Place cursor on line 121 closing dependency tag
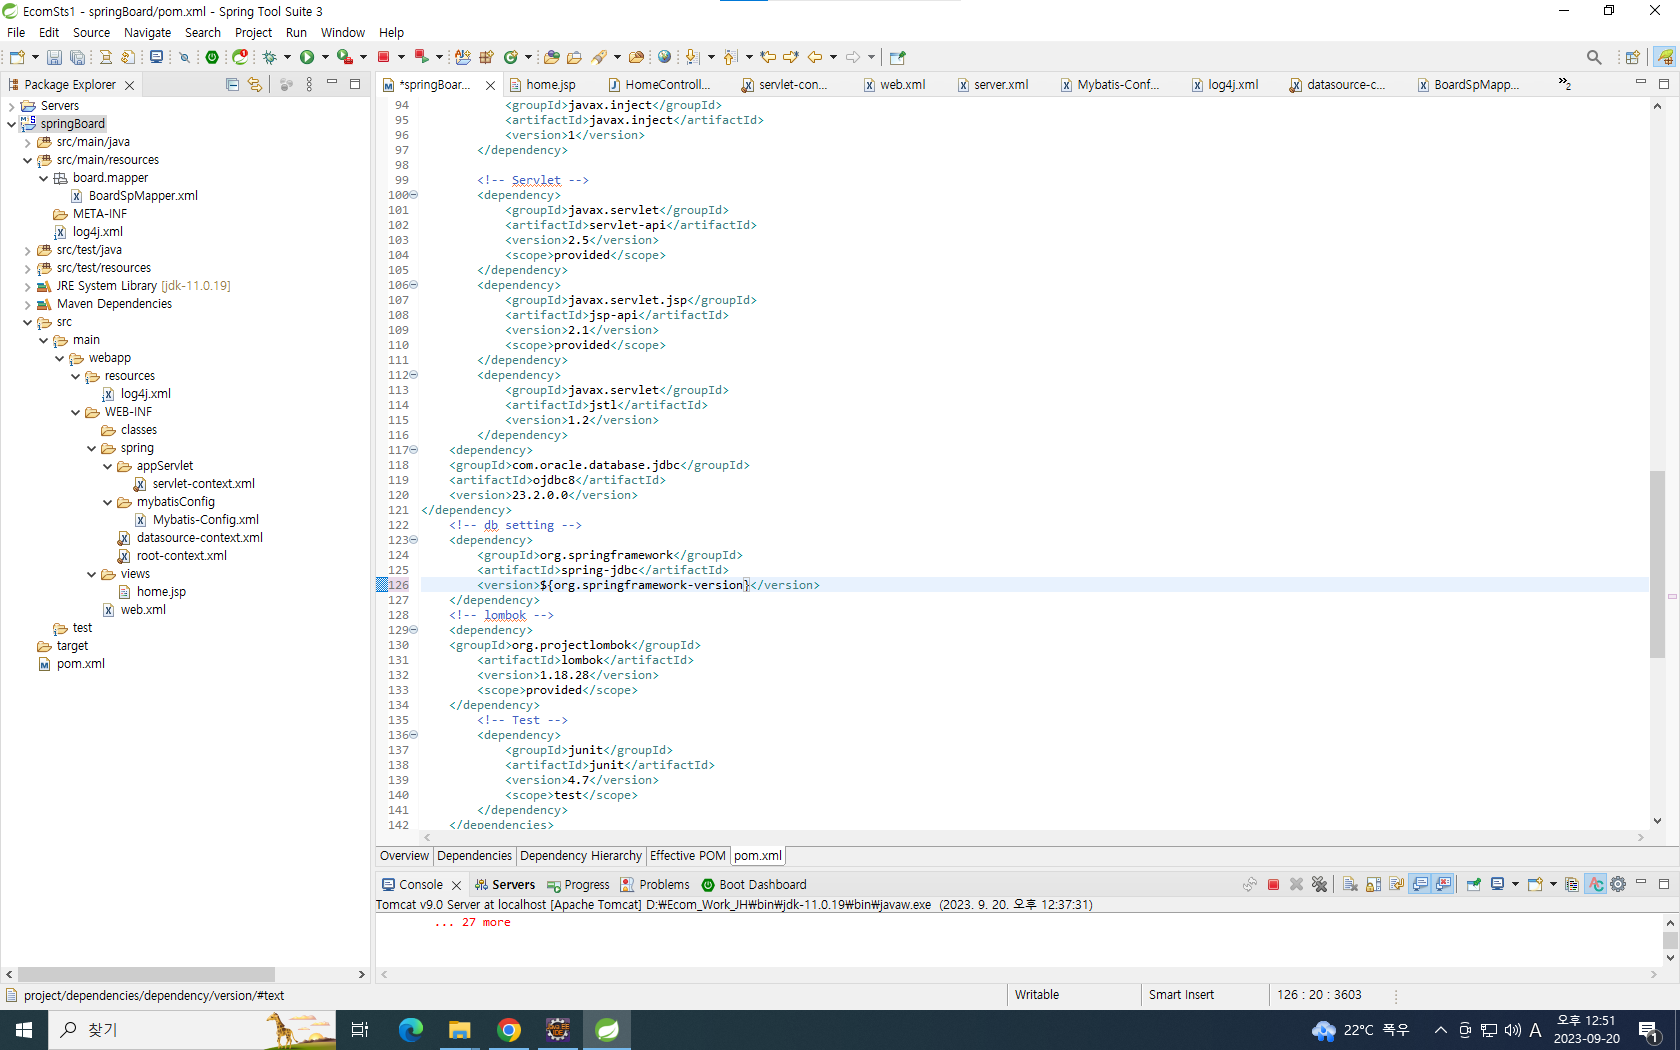Screen dimensions: 1680x1050 tap(466, 510)
